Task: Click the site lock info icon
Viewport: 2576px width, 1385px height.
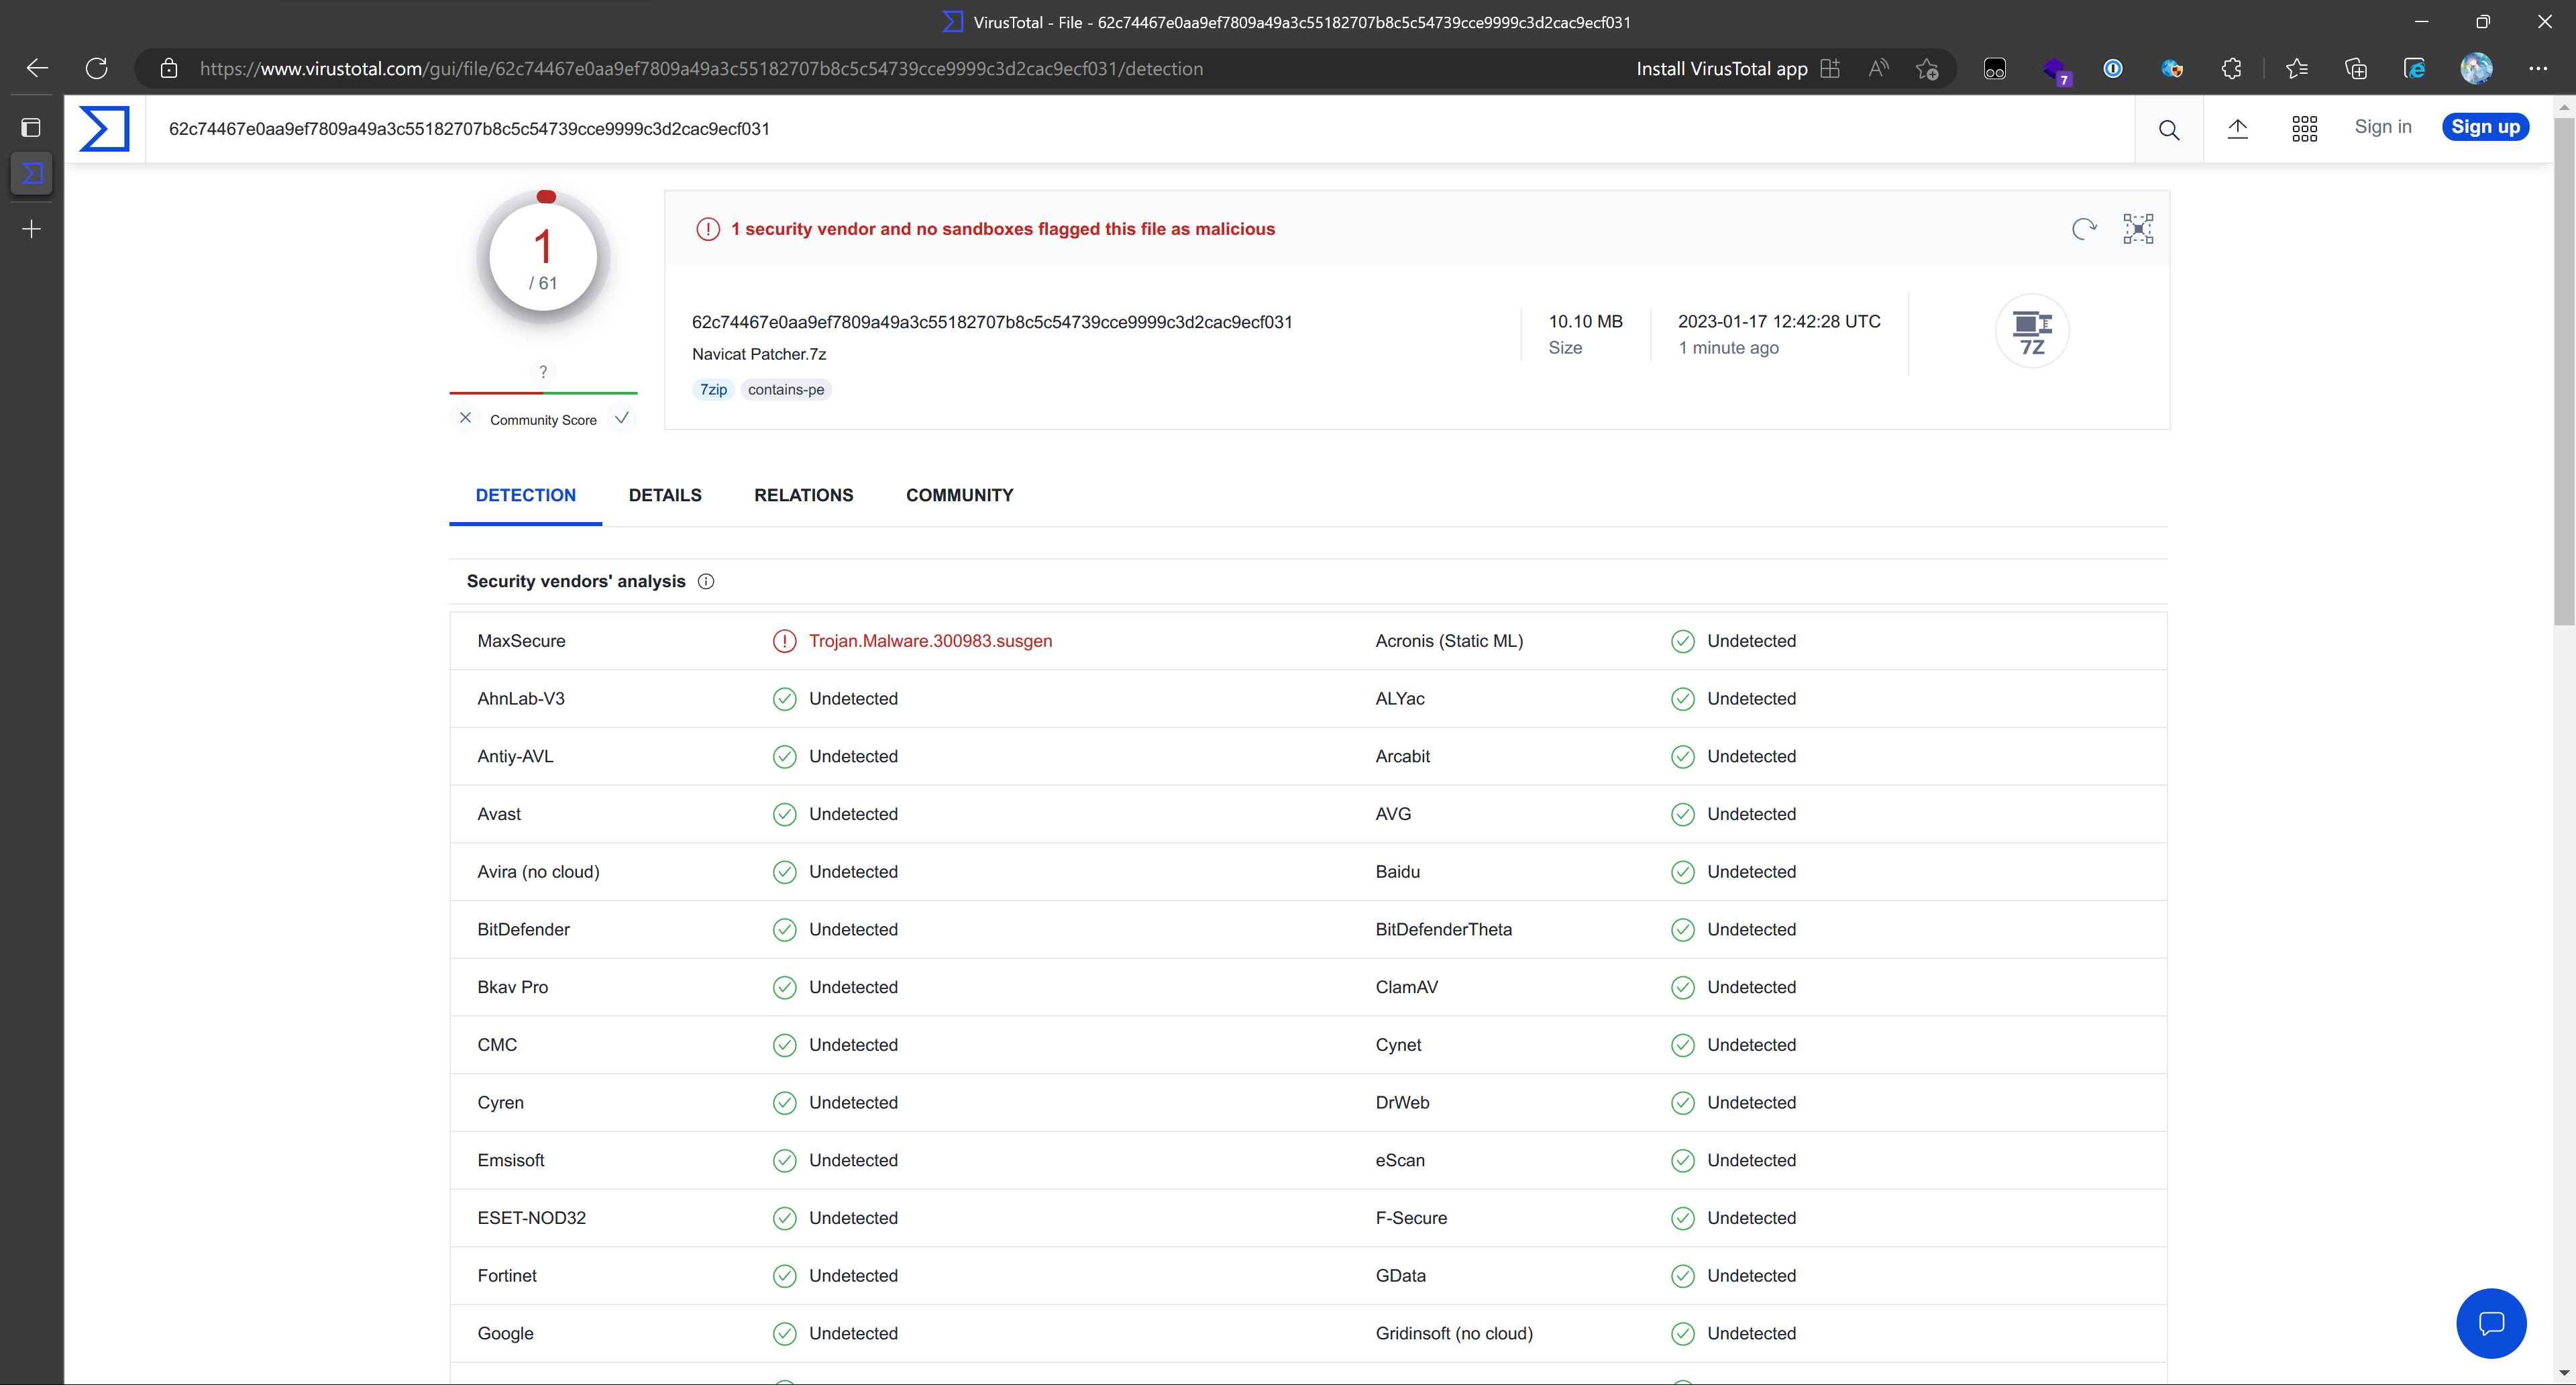Action: click(x=169, y=68)
